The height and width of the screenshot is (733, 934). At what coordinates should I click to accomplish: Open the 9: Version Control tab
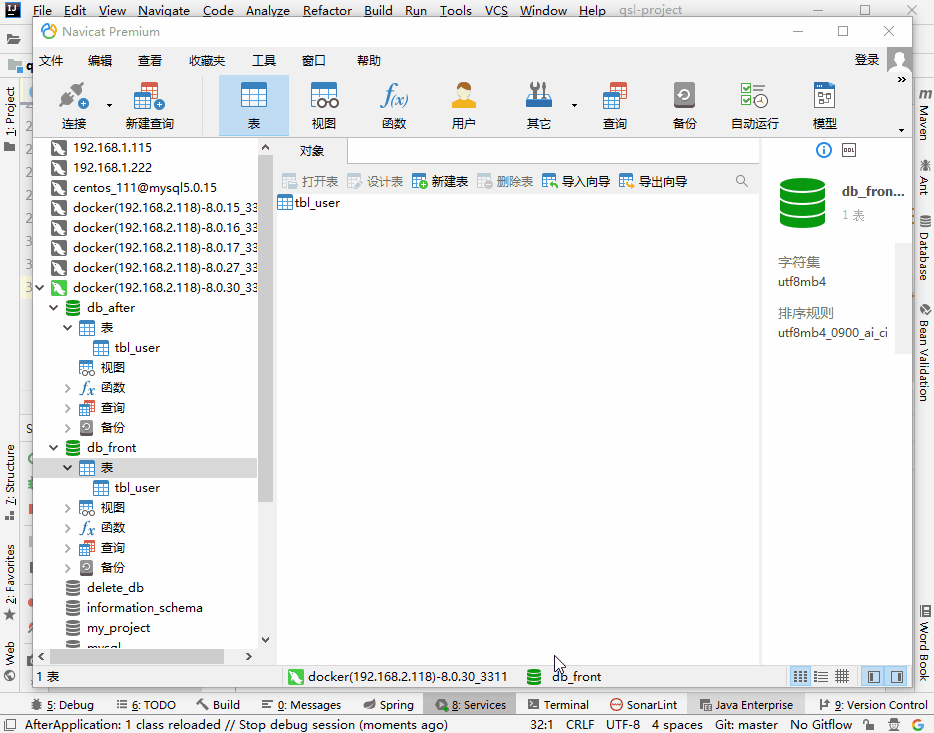(873, 704)
